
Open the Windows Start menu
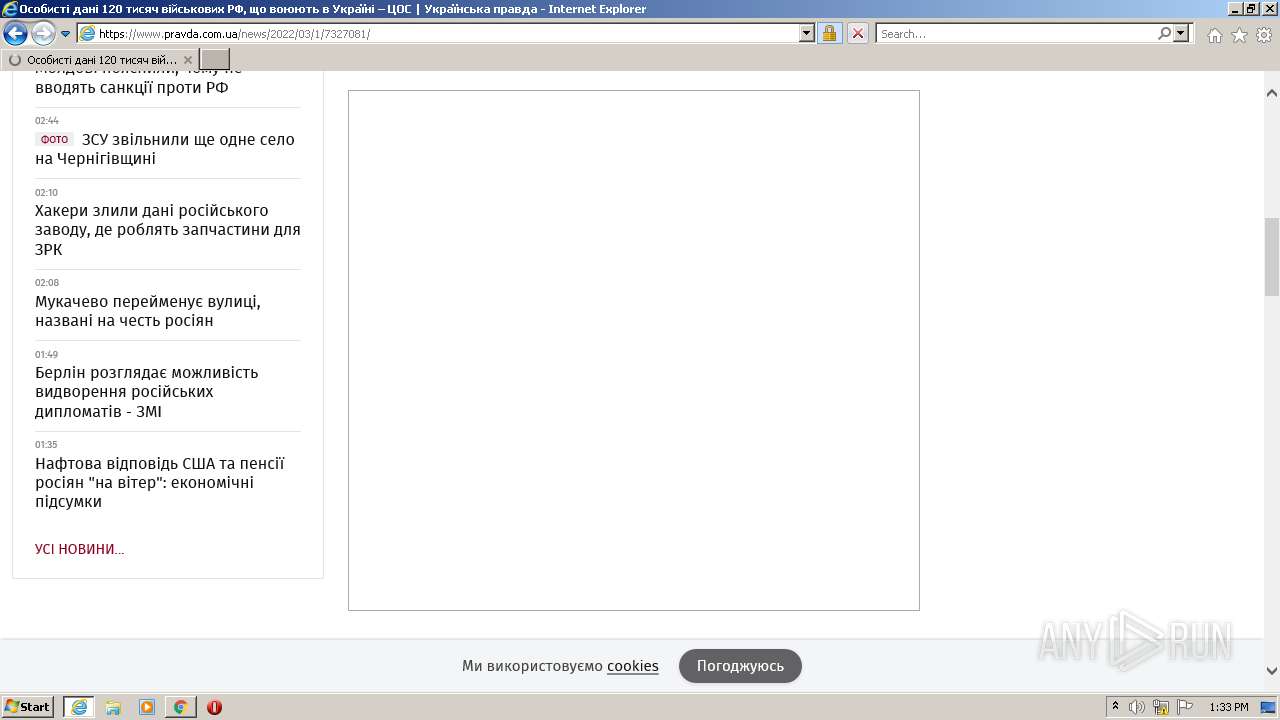tap(28, 707)
